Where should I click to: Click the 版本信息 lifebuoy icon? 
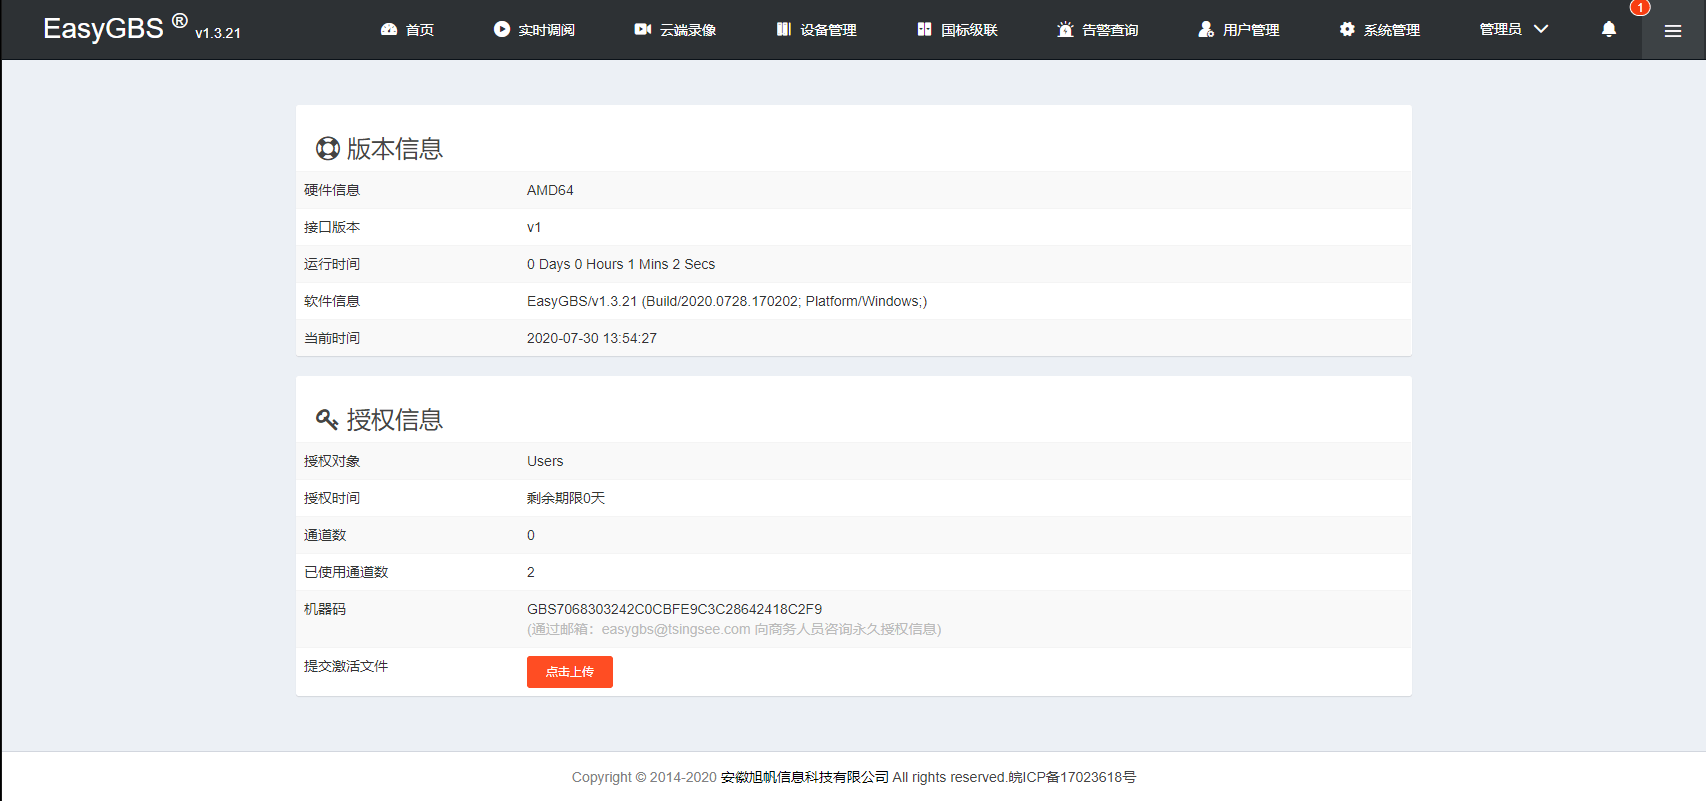point(328,149)
